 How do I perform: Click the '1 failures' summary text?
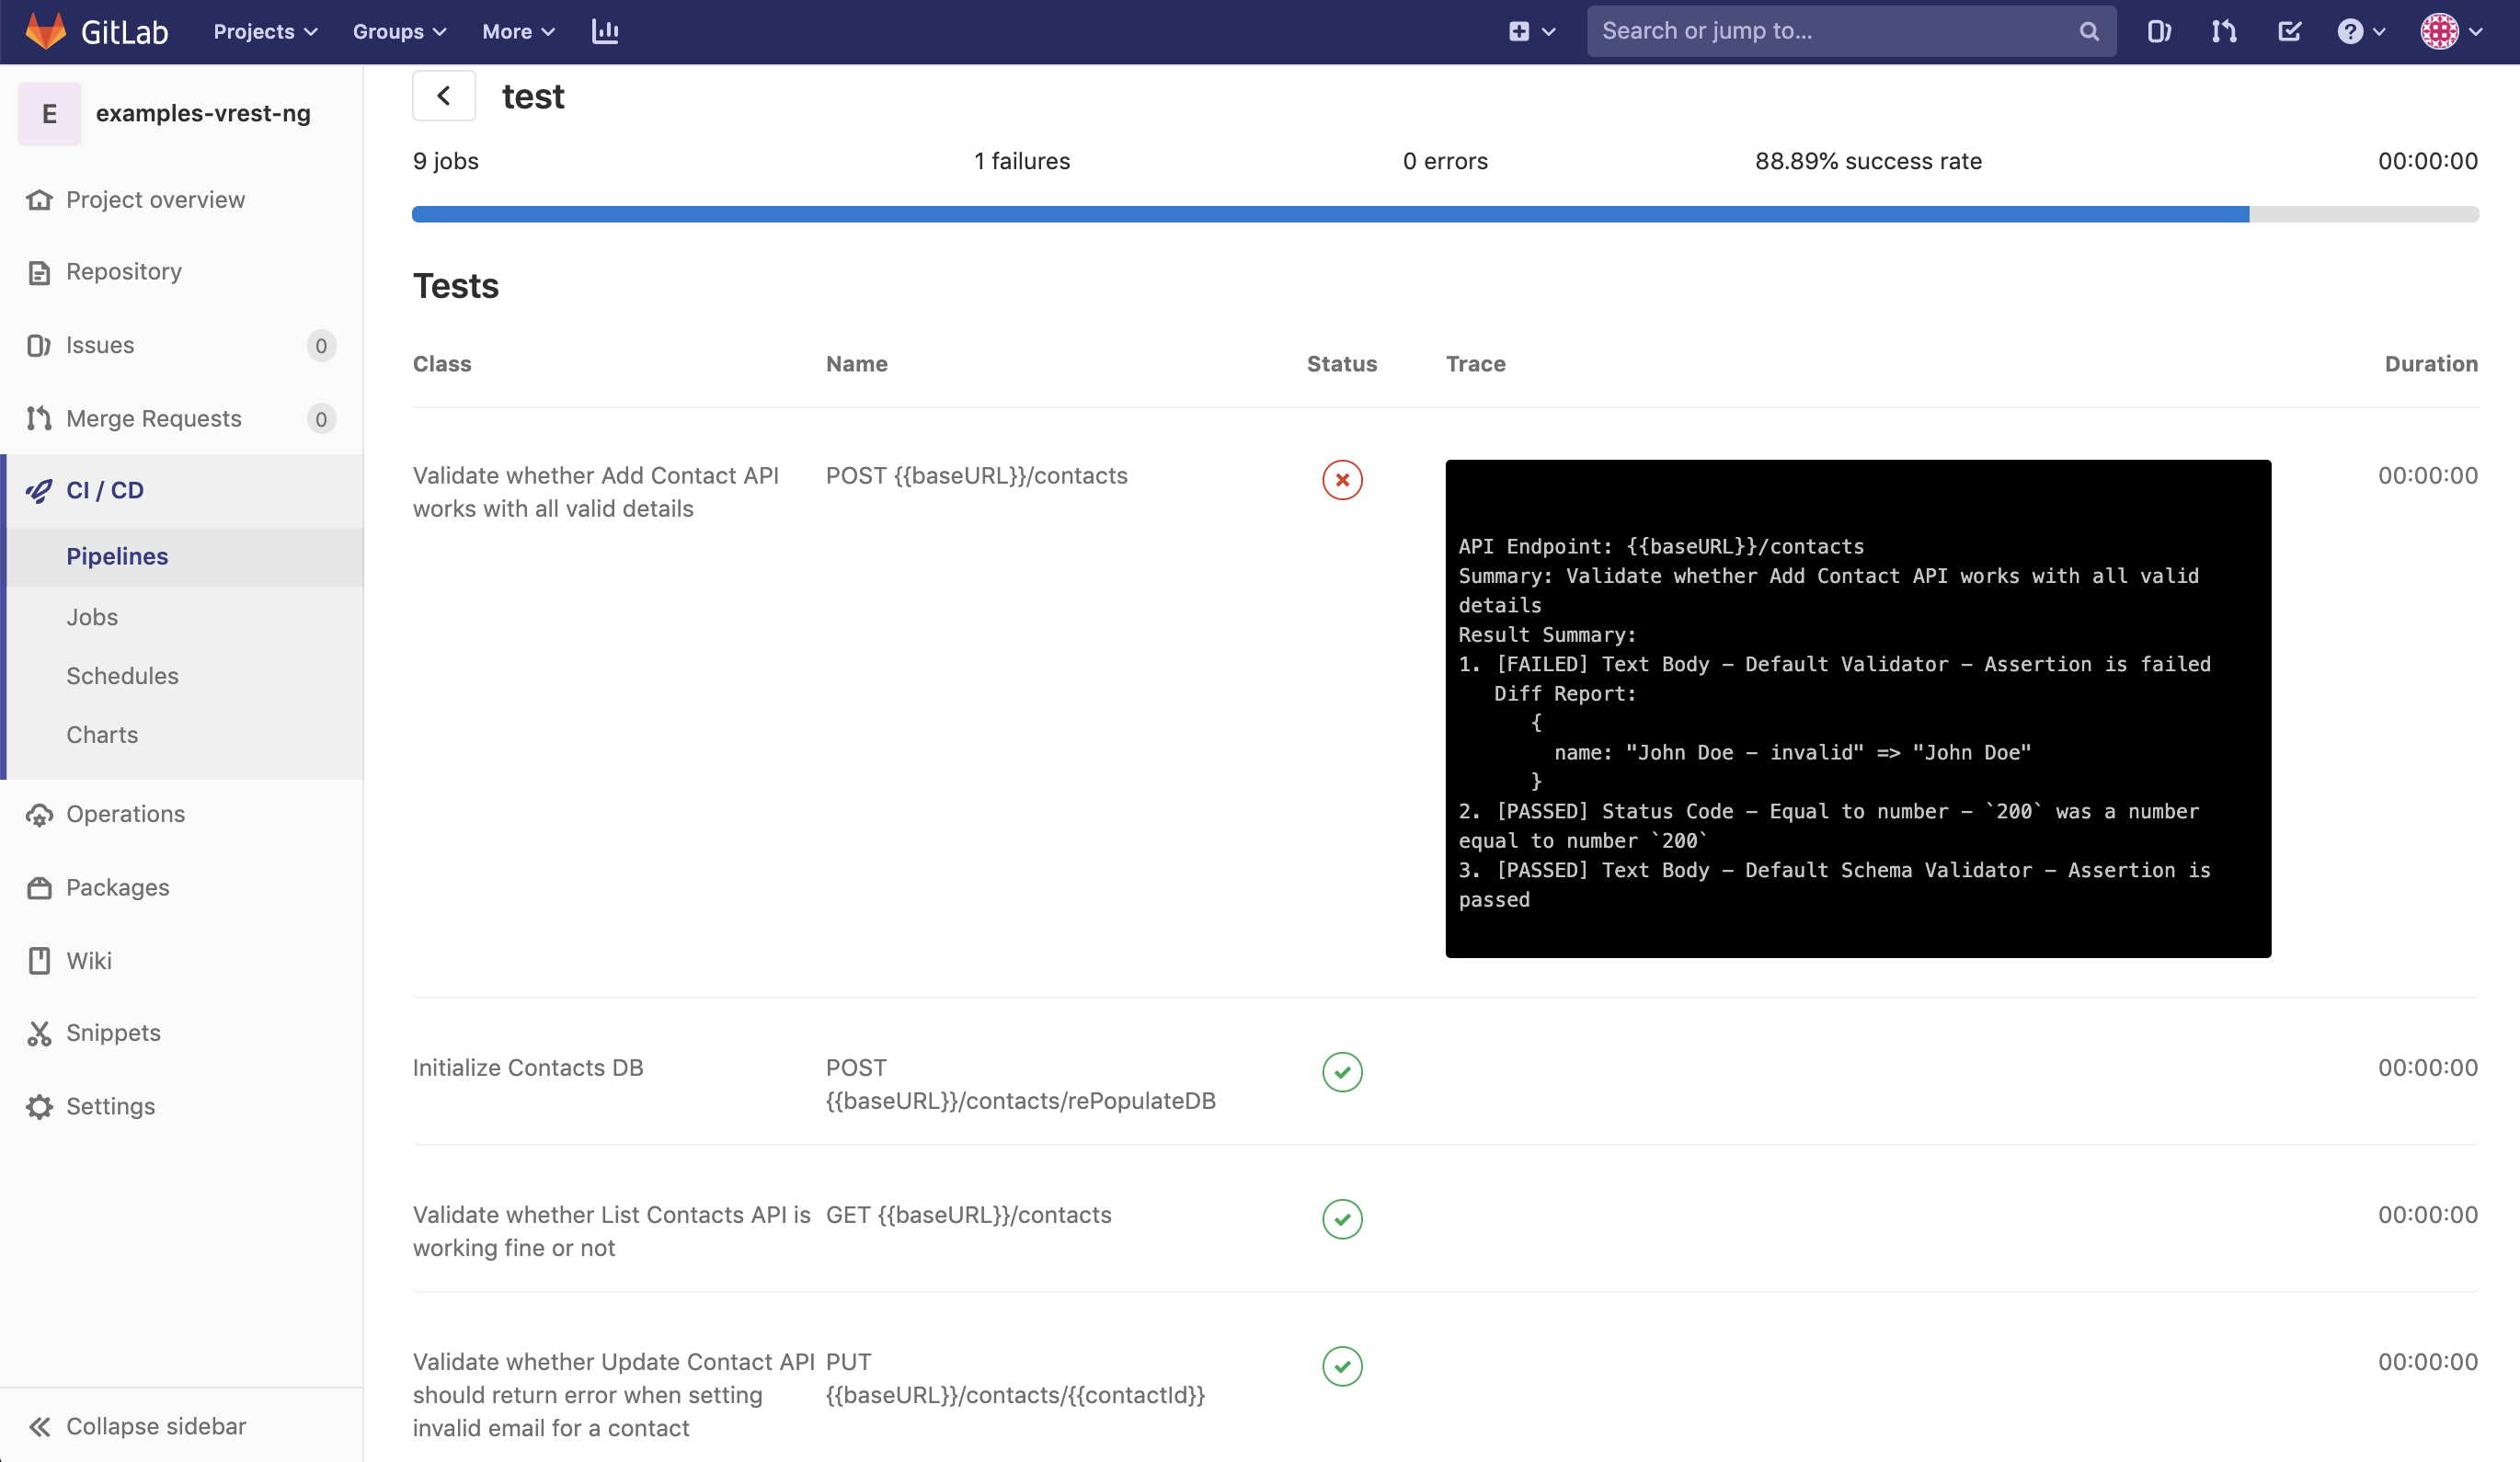[1022, 161]
